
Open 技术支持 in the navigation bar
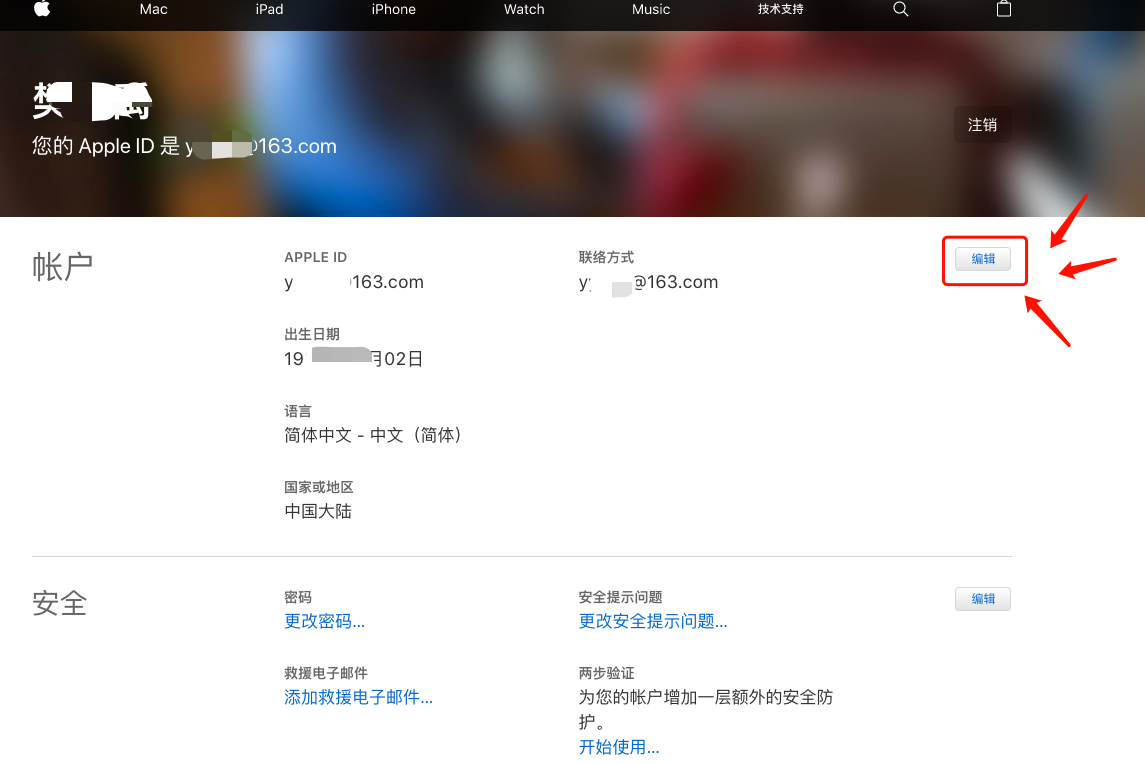[781, 9]
